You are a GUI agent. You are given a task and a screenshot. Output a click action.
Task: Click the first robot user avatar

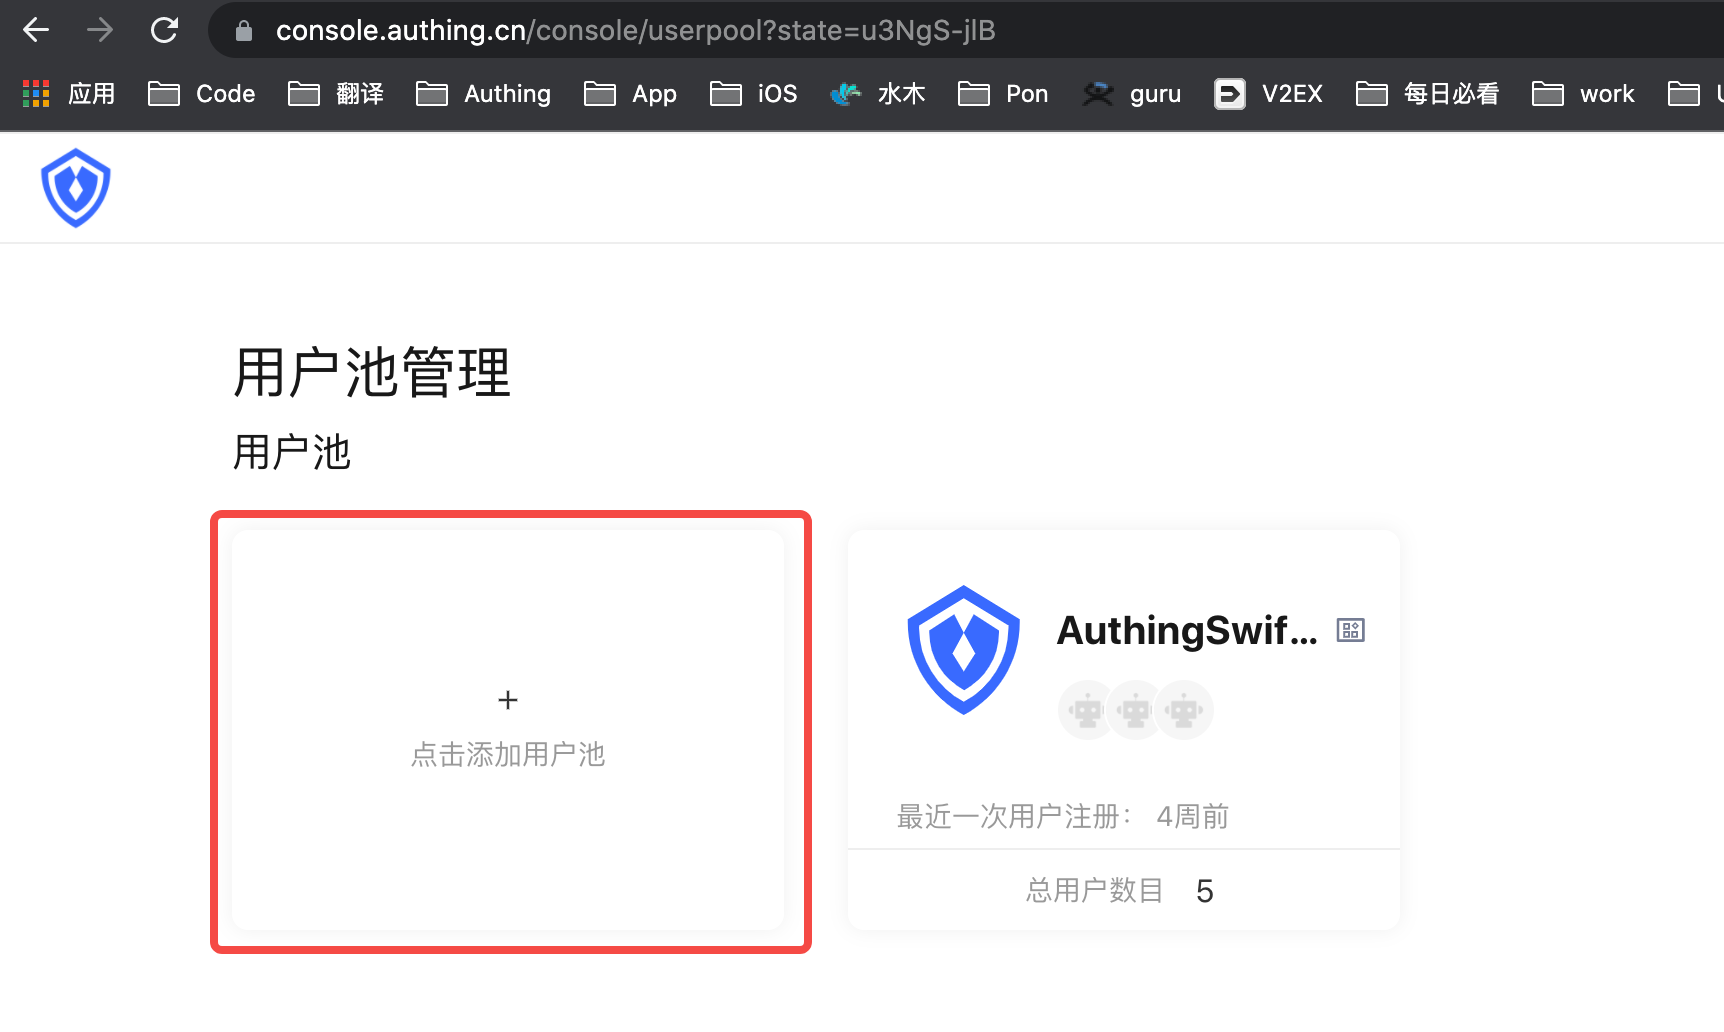click(1086, 711)
